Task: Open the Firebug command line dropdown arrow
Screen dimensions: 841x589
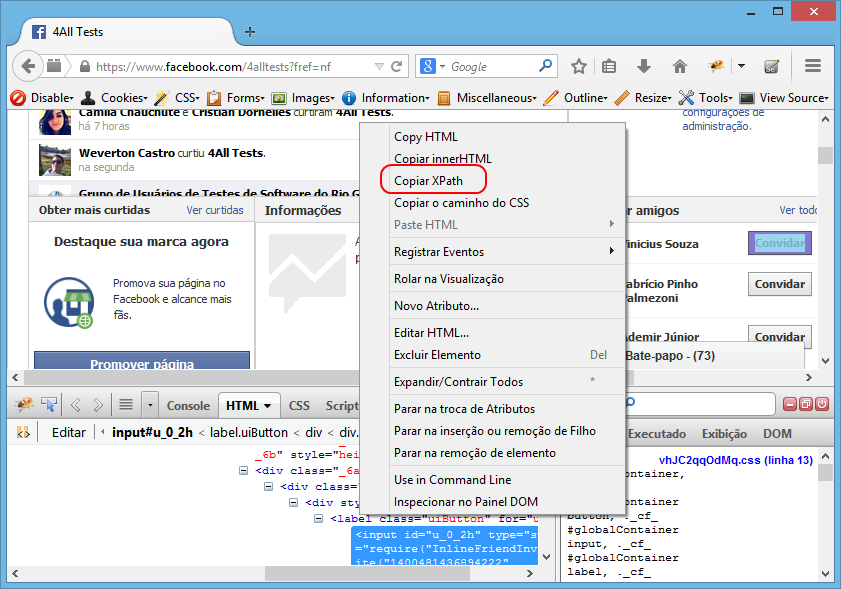Action: pyautogui.click(x=150, y=406)
